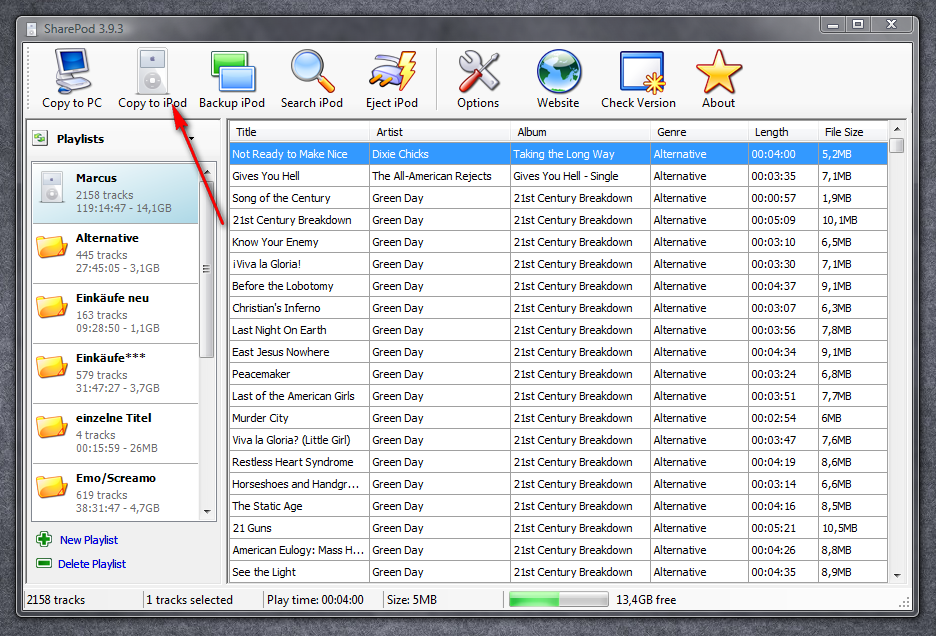Click the Copy to PC toolbar icon
936x636 pixels.
(72, 72)
